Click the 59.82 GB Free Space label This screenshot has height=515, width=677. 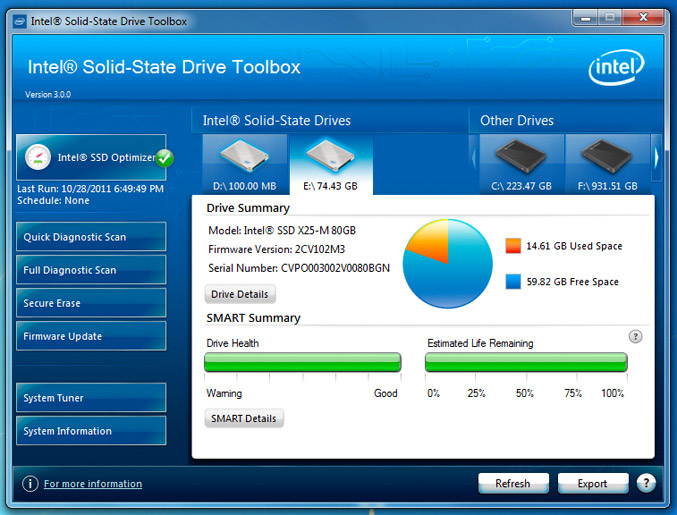point(573,282)
